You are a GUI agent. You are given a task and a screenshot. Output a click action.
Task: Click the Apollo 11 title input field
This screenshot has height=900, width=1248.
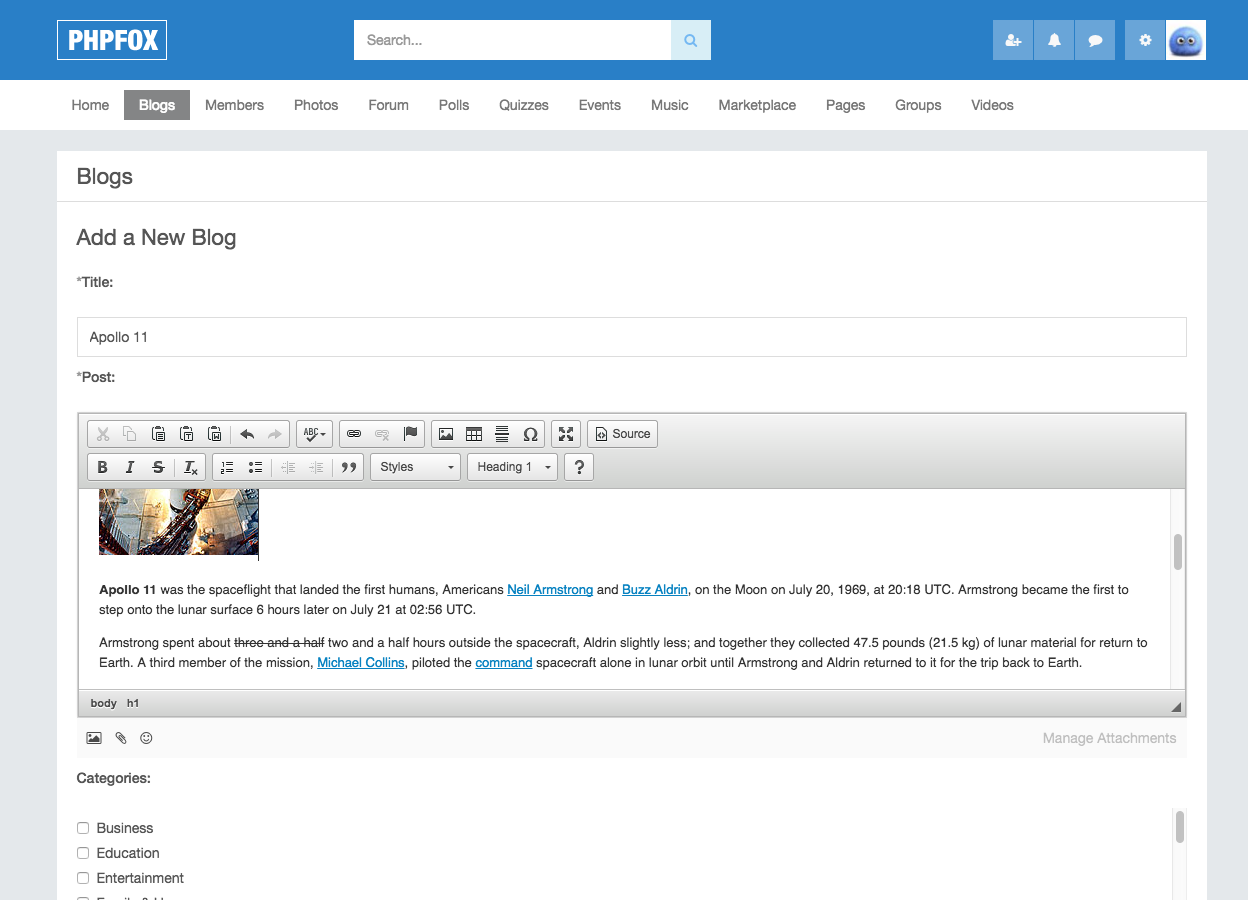coord(631,337)
